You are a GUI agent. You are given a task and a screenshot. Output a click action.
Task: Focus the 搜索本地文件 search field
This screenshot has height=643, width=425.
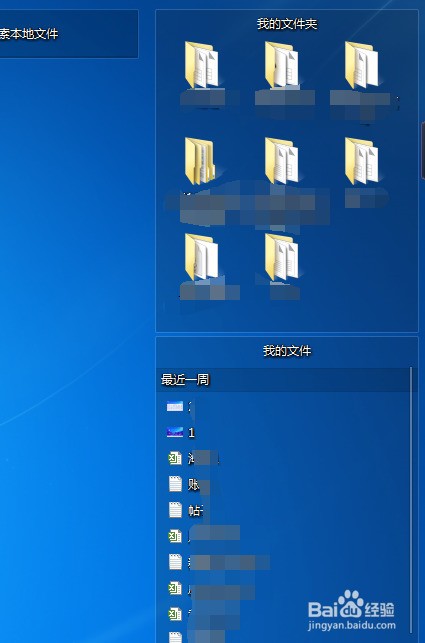pyautogui.click(x=69, y=34)
